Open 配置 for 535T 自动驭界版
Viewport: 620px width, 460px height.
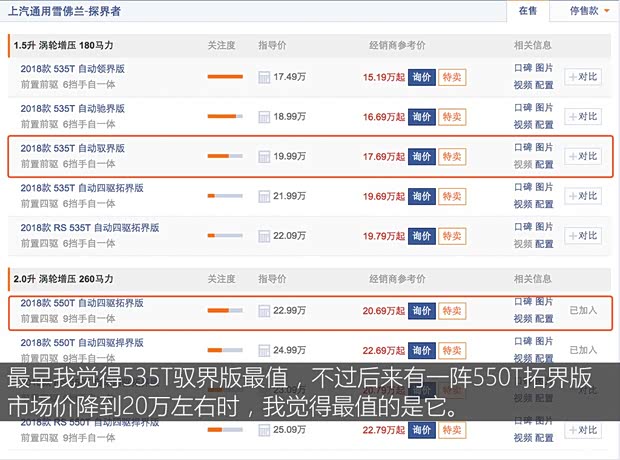(x=544, y=165)
